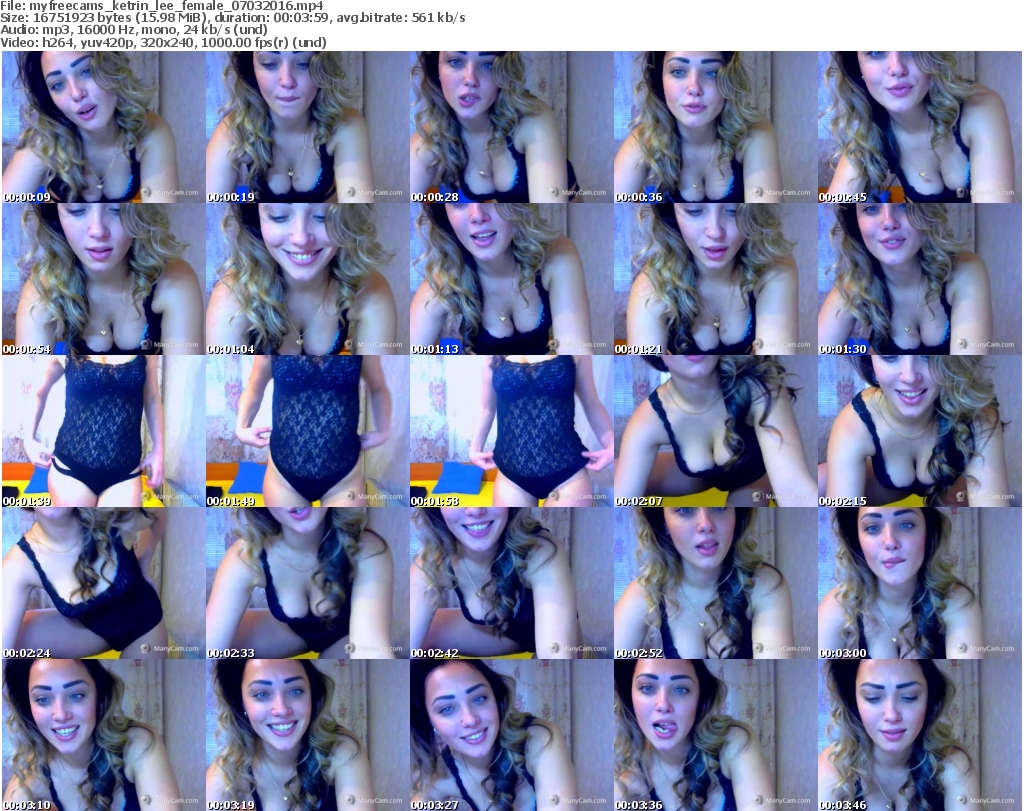Select the frame stamped 00:03:27
Viewport: 1024px width, 811px height.
point(511,735)
